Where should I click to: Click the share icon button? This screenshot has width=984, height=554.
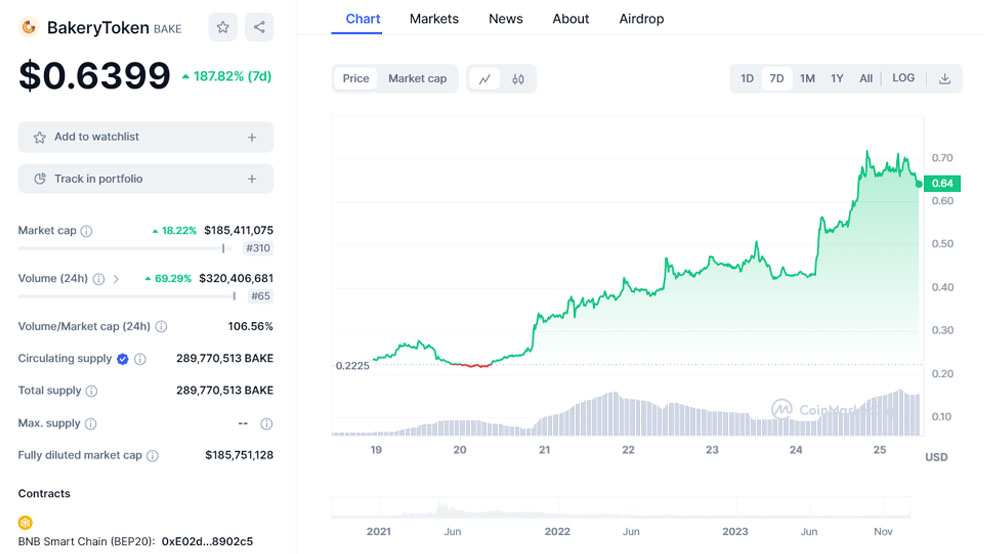pos(259,27)
